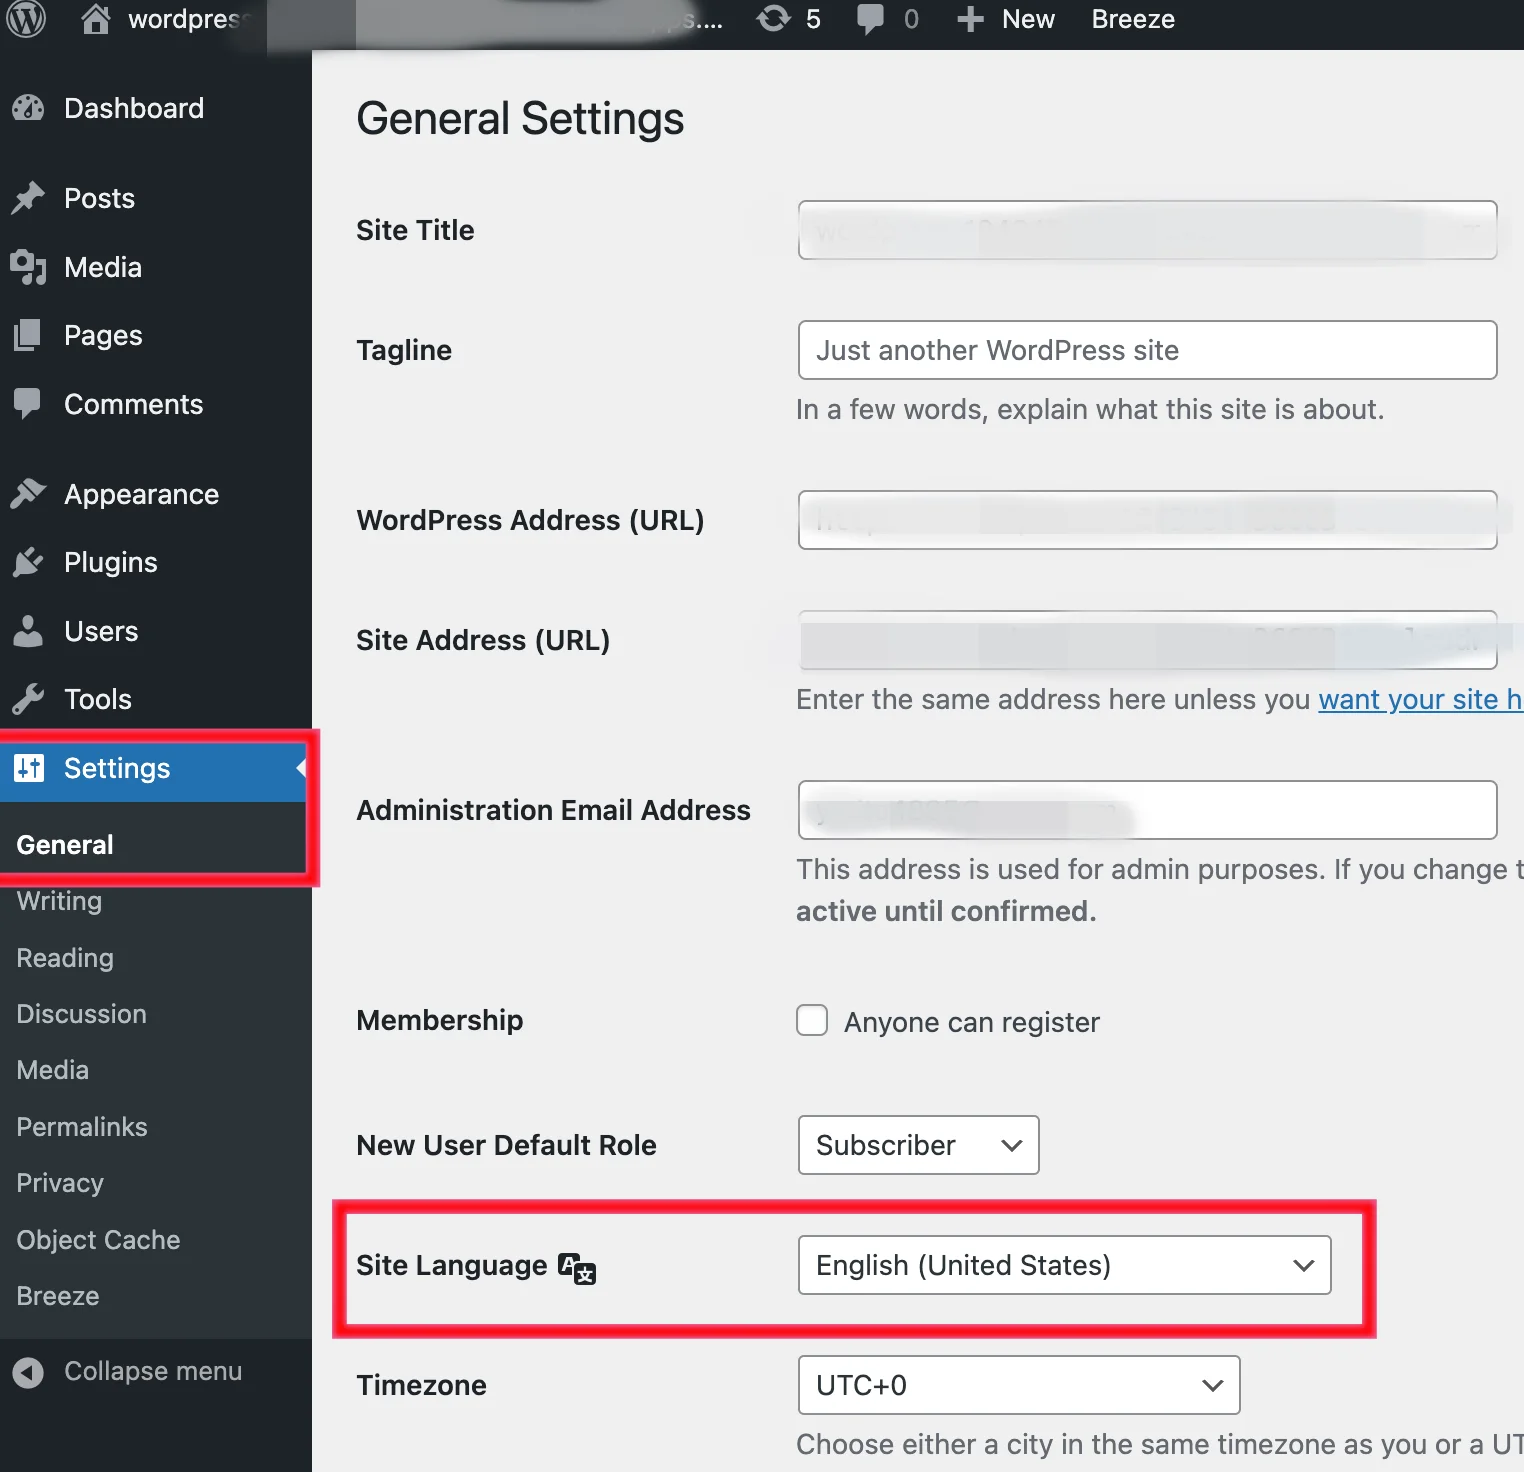Open the Writing settings submenu

(59, 901)
